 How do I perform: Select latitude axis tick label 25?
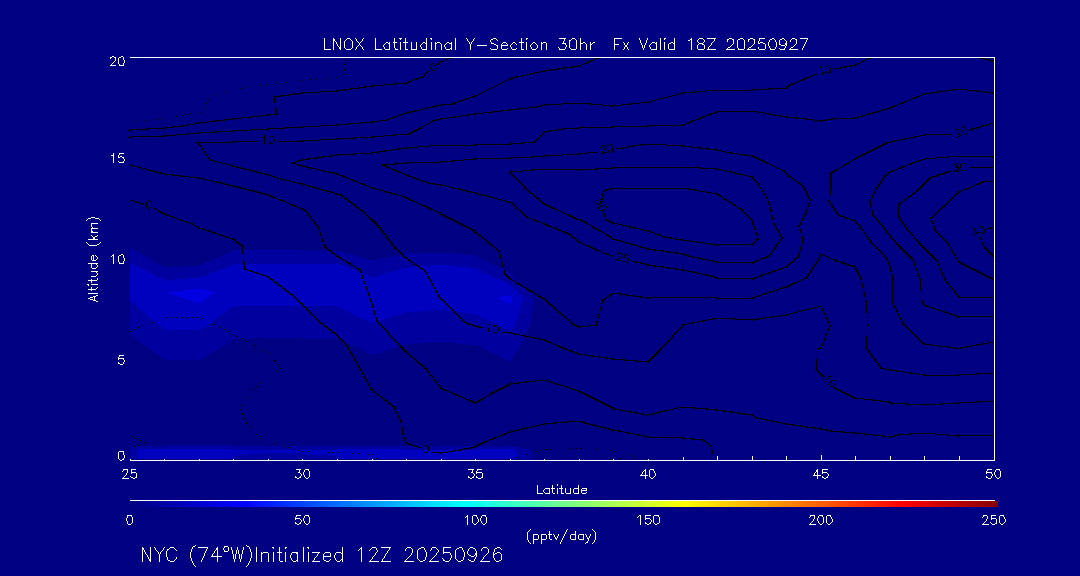pyautogui.click(x=129, y=474)
